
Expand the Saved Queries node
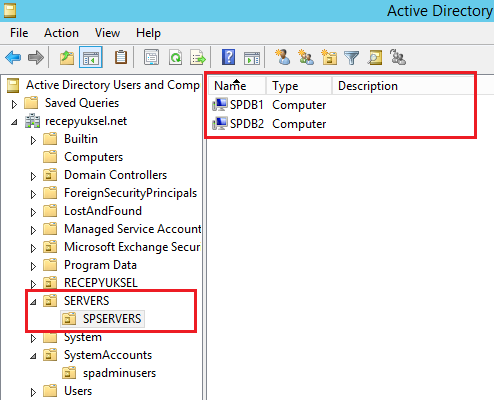pos(14,104)
